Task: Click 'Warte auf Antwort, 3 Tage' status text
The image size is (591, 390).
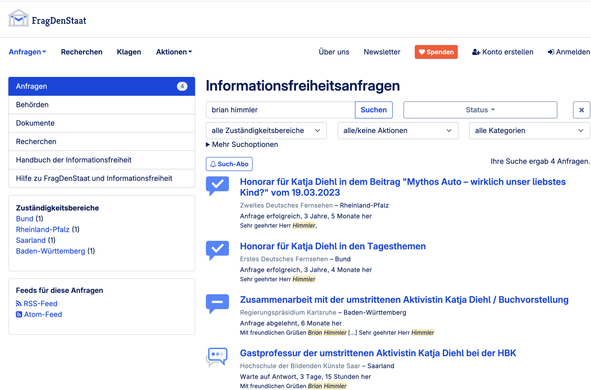Action: tap(305, 377)
